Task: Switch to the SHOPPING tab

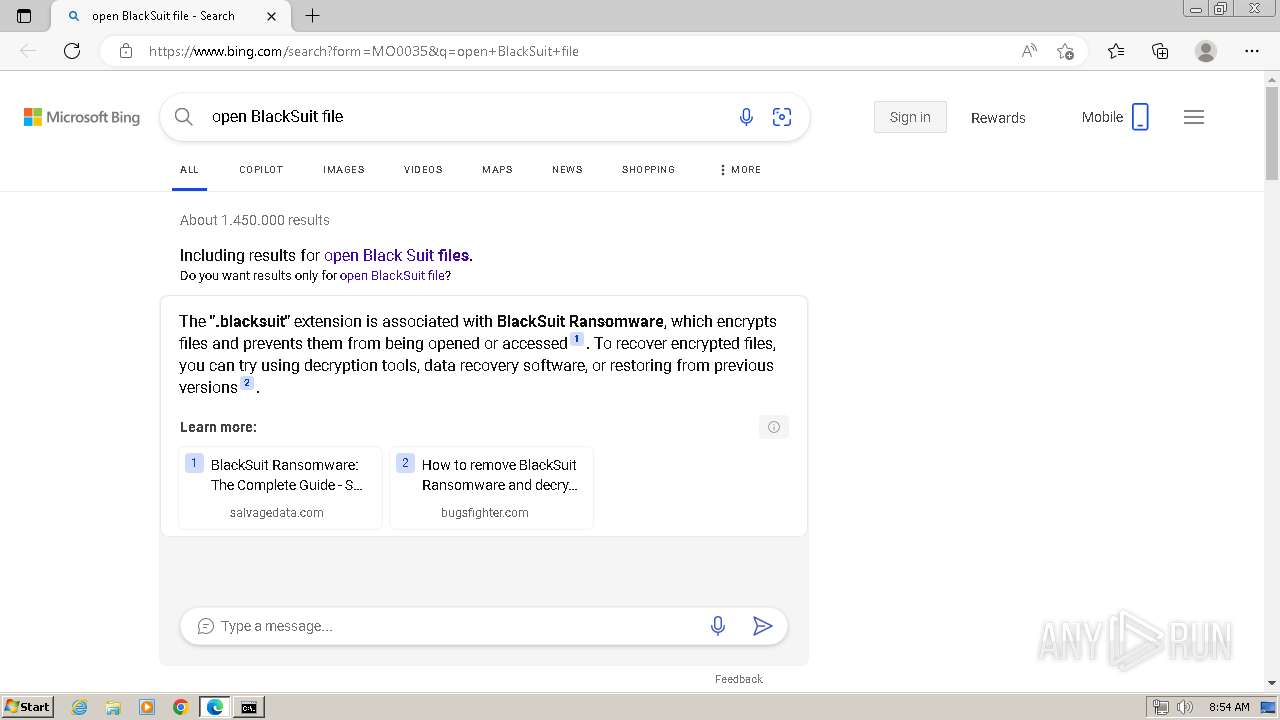Action: click(x=648, y=170)
